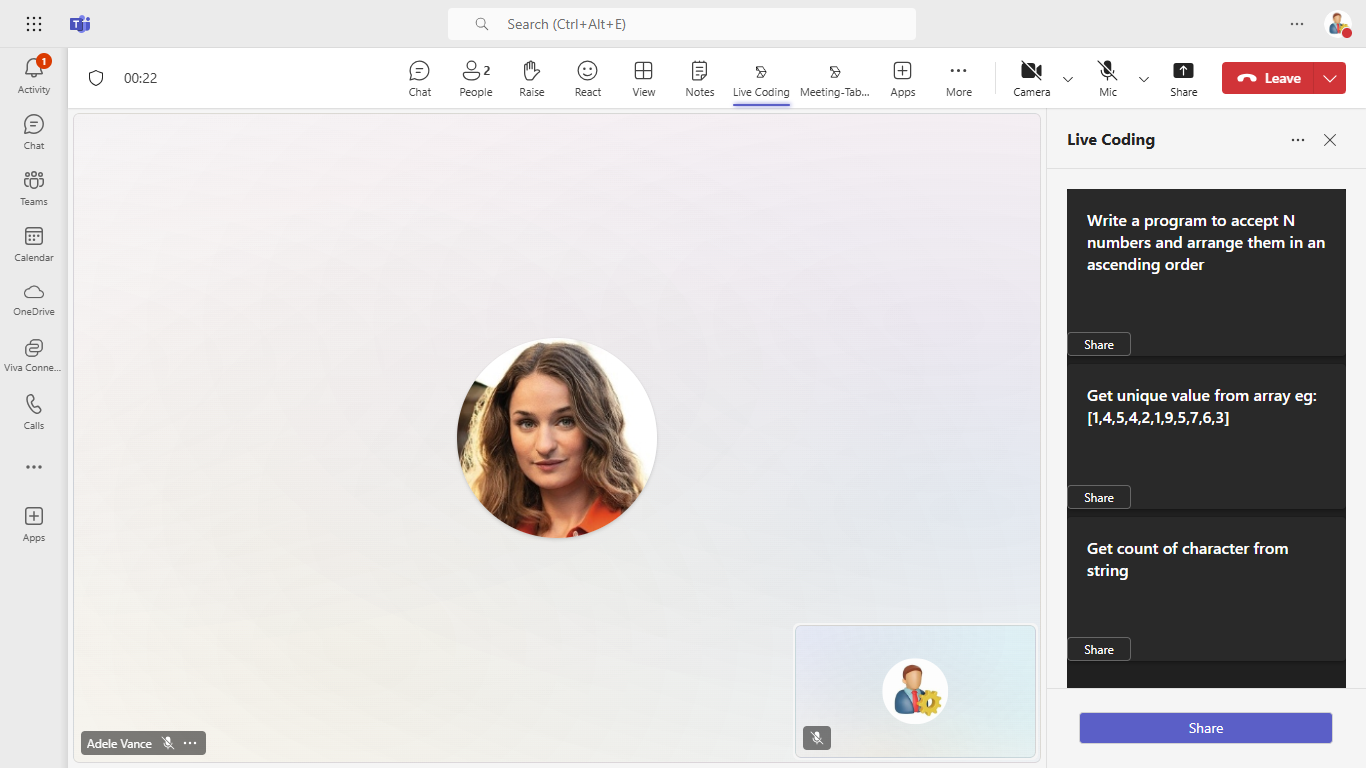Raise your hand in meeting
Viewport: 1366px width, 768px height.
(532, 78)
